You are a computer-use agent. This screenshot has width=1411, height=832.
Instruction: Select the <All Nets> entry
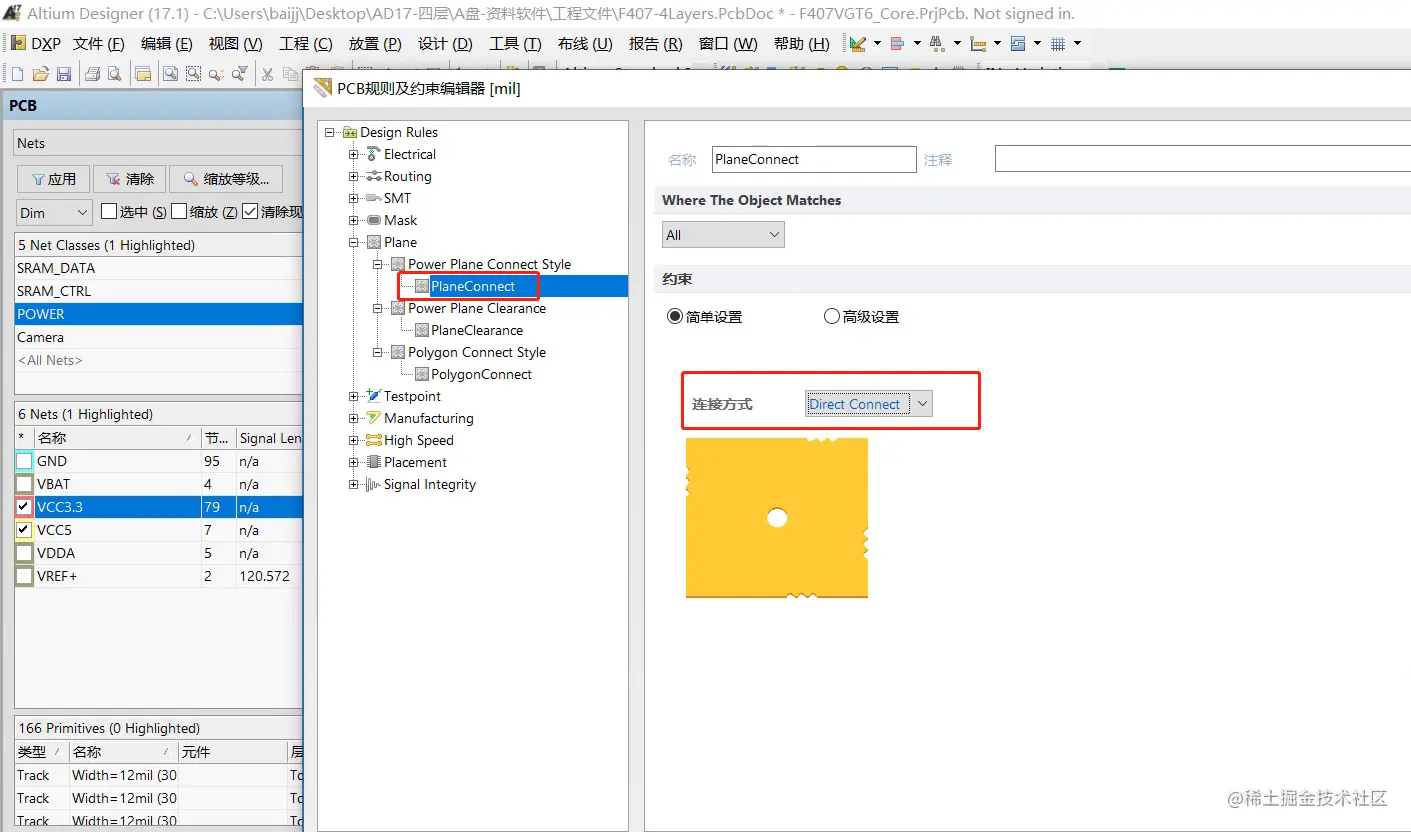click(158, 360)
